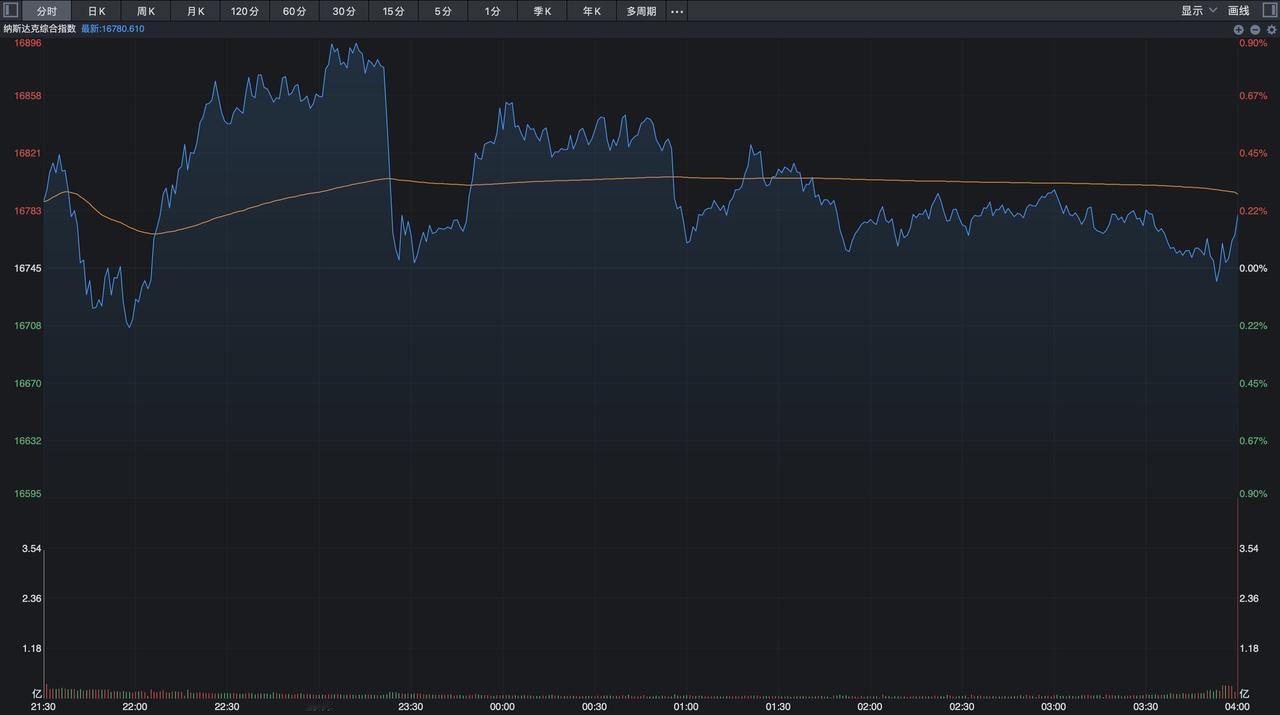Select the 15分 period tab

(393, 11)
